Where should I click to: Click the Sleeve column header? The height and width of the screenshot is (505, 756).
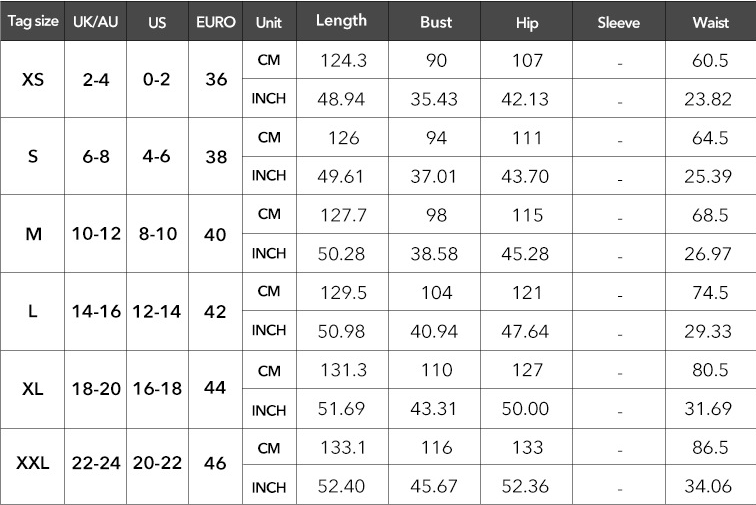click(x=619, y=22)
